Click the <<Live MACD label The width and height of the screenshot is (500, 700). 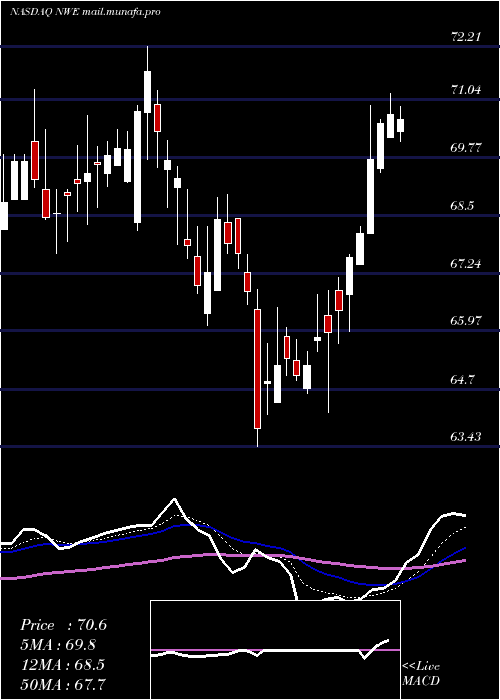coord(421,674)
